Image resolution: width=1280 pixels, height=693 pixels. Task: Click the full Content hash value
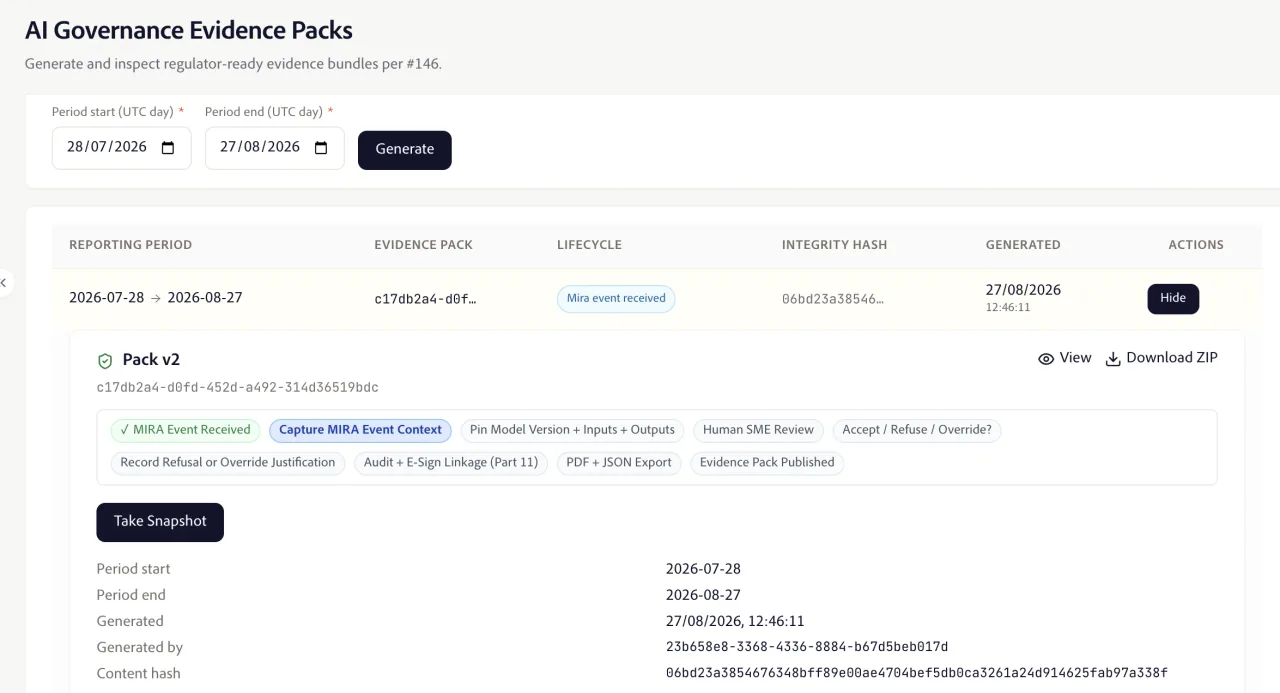pos(917,673)
